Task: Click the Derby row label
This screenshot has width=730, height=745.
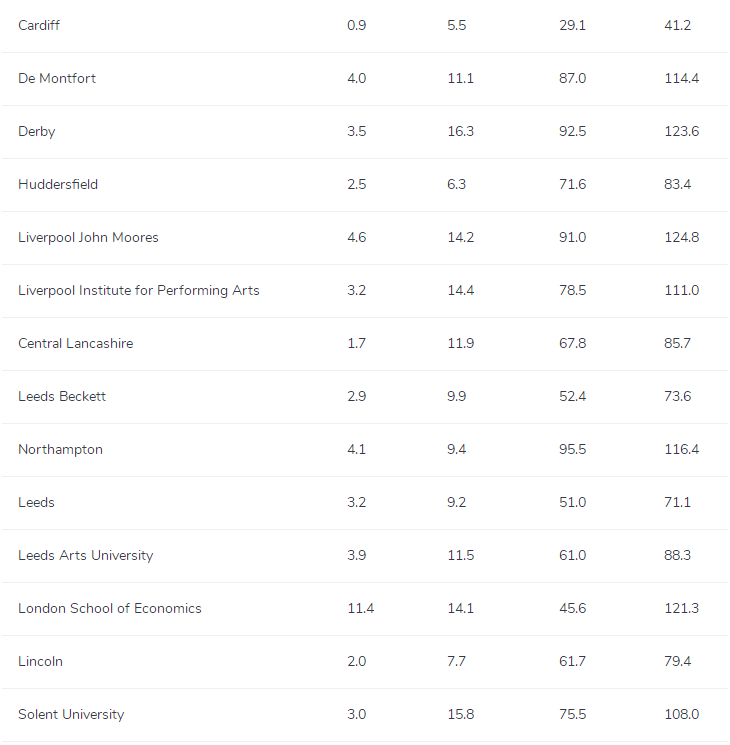Action: pyautogui.click(x=36, y=131)
